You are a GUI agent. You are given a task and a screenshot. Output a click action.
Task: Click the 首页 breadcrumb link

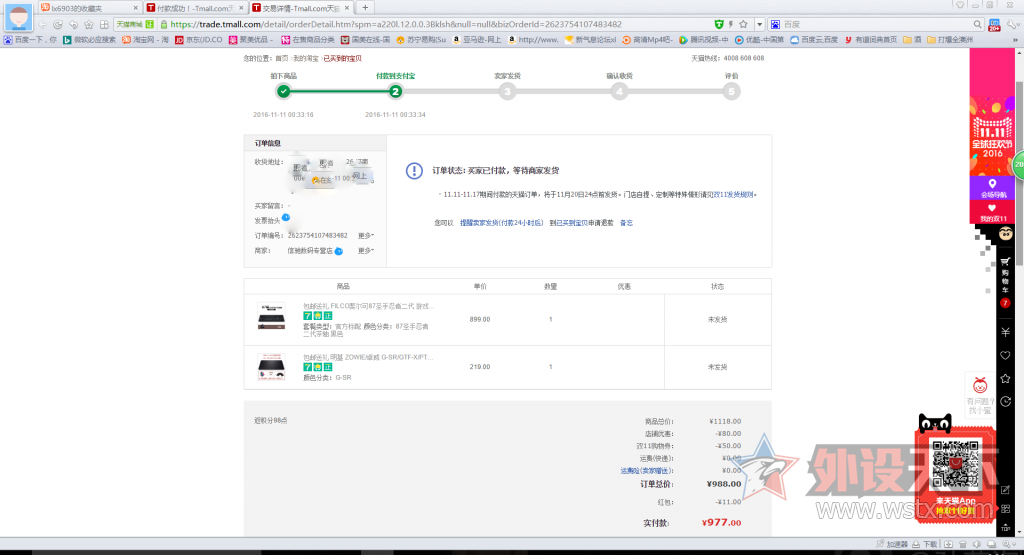281,58
